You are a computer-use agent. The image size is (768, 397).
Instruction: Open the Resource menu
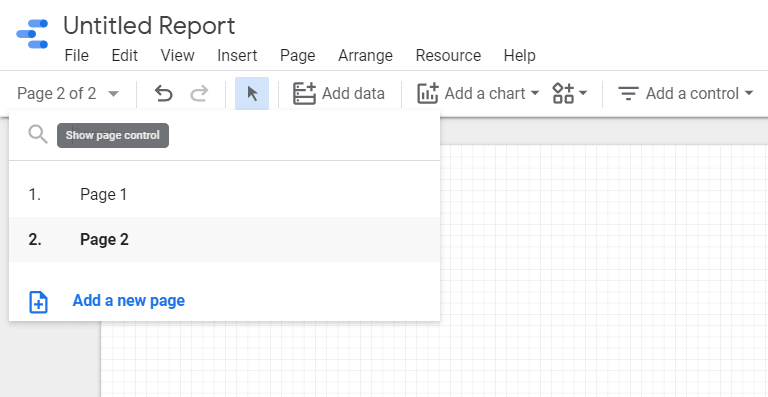click(x=448, y=55)
